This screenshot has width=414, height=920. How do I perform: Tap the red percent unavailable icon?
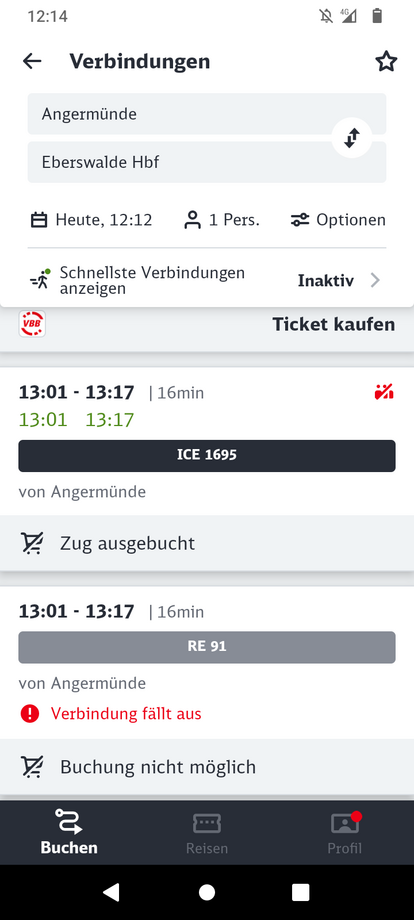pos(384,392)
